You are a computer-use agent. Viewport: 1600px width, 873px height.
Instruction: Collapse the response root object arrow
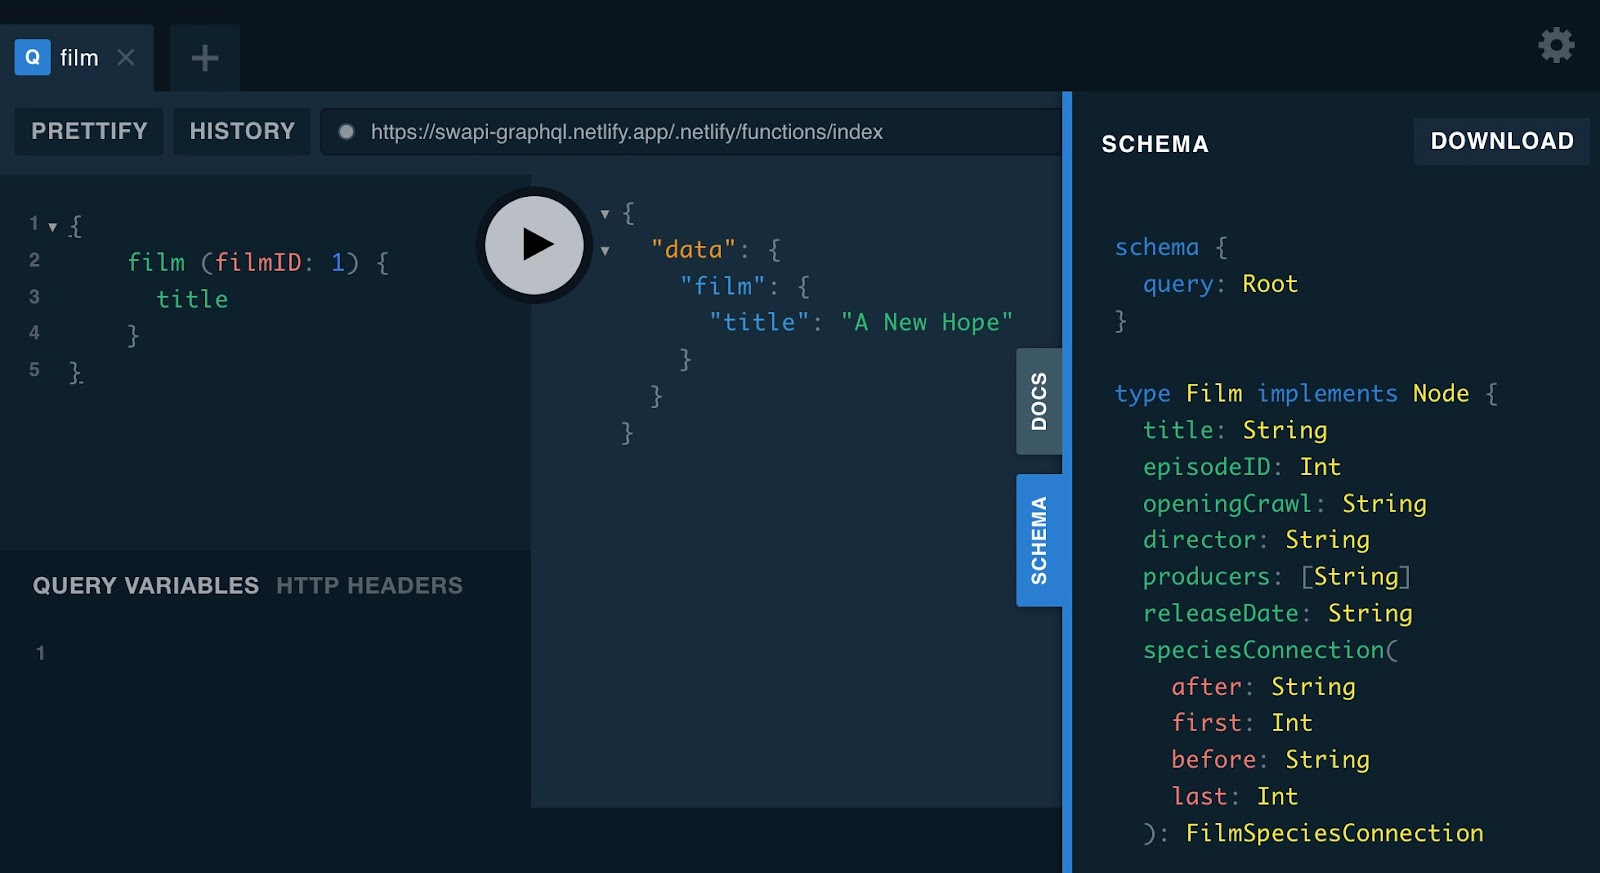[x=605, y=214]
